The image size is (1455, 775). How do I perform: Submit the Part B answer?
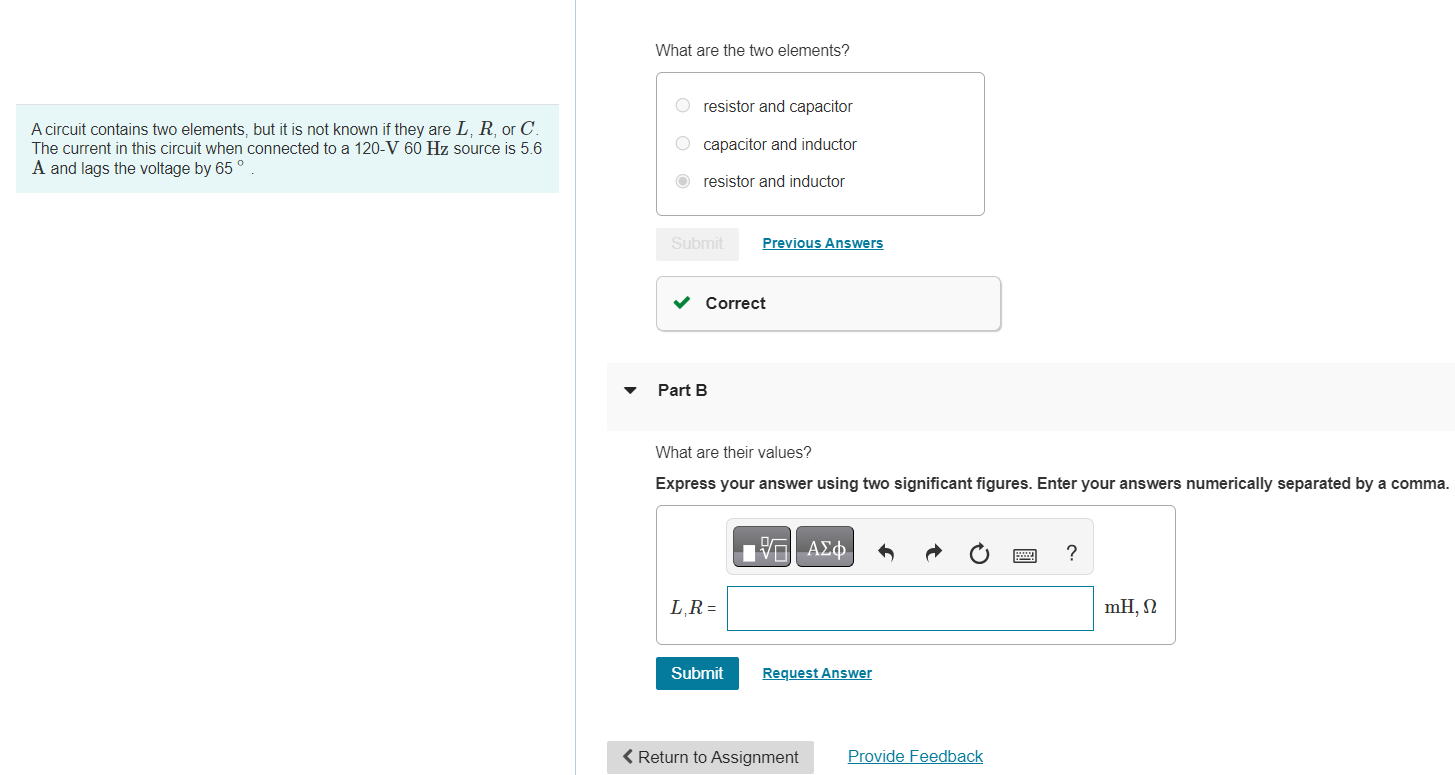[x=696, y=673]
